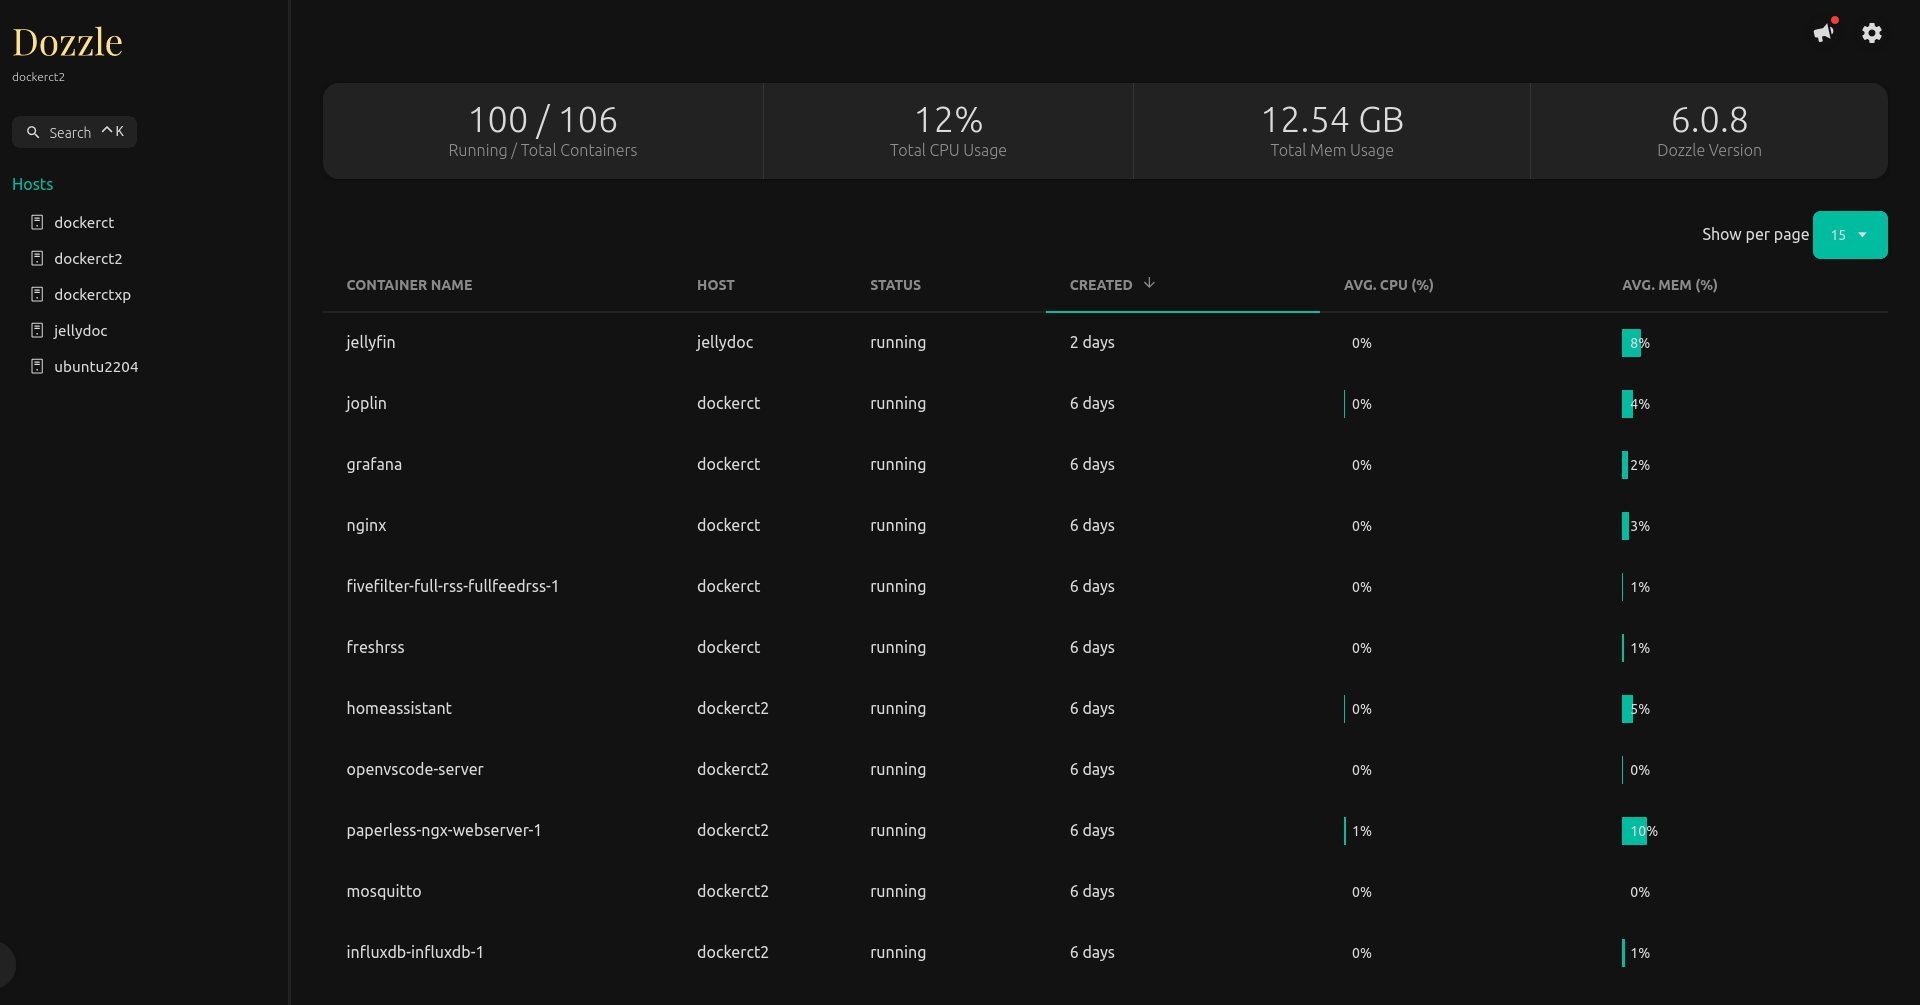Click the circular button on left screen edge

[5, 965]
